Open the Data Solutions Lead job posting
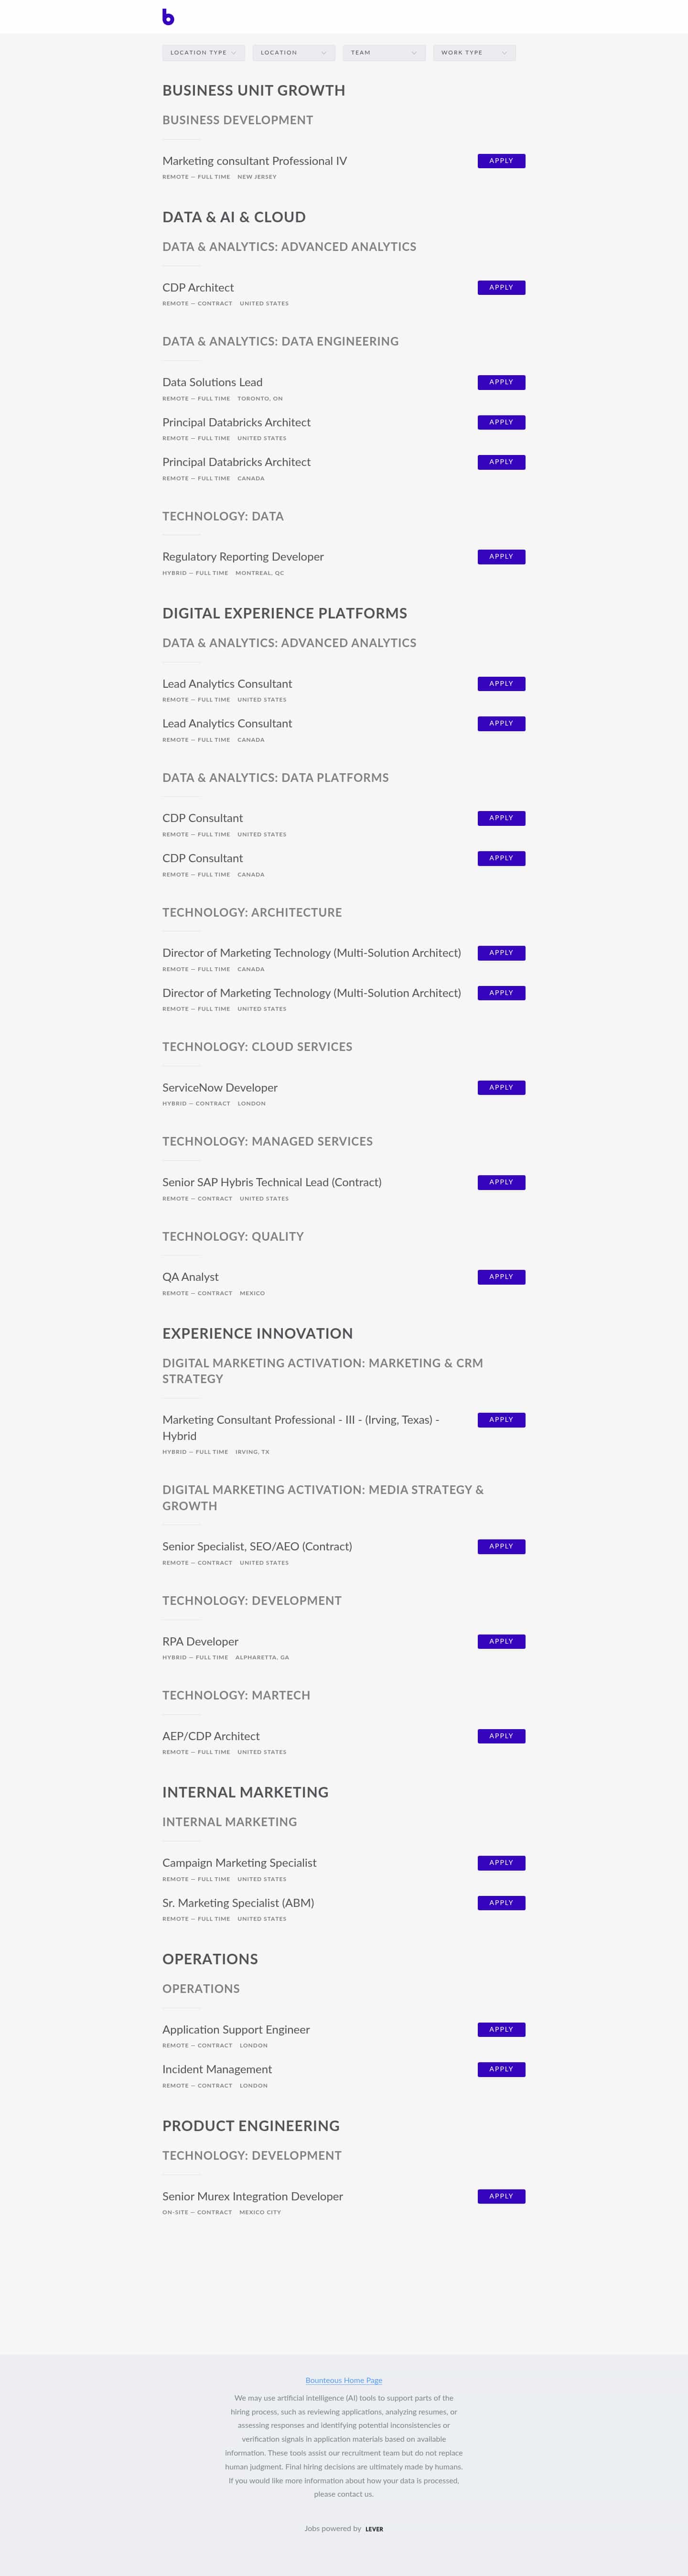688x2576 pixels. click(212, 382)
